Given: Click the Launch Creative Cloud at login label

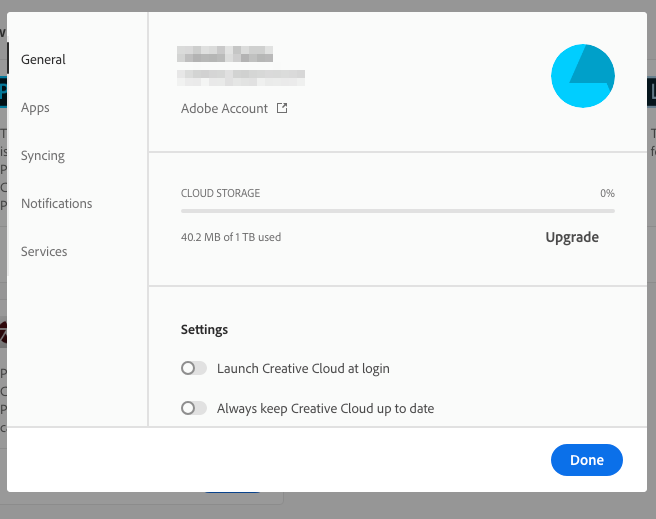Looking at the screenshot, I should coord(303,368).
